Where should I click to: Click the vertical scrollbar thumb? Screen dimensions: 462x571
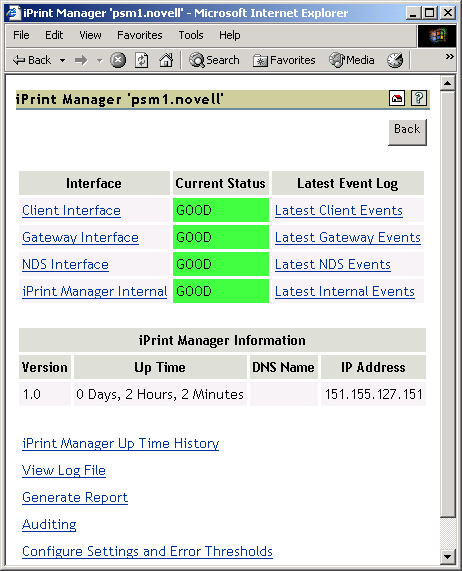coord(447,304)
